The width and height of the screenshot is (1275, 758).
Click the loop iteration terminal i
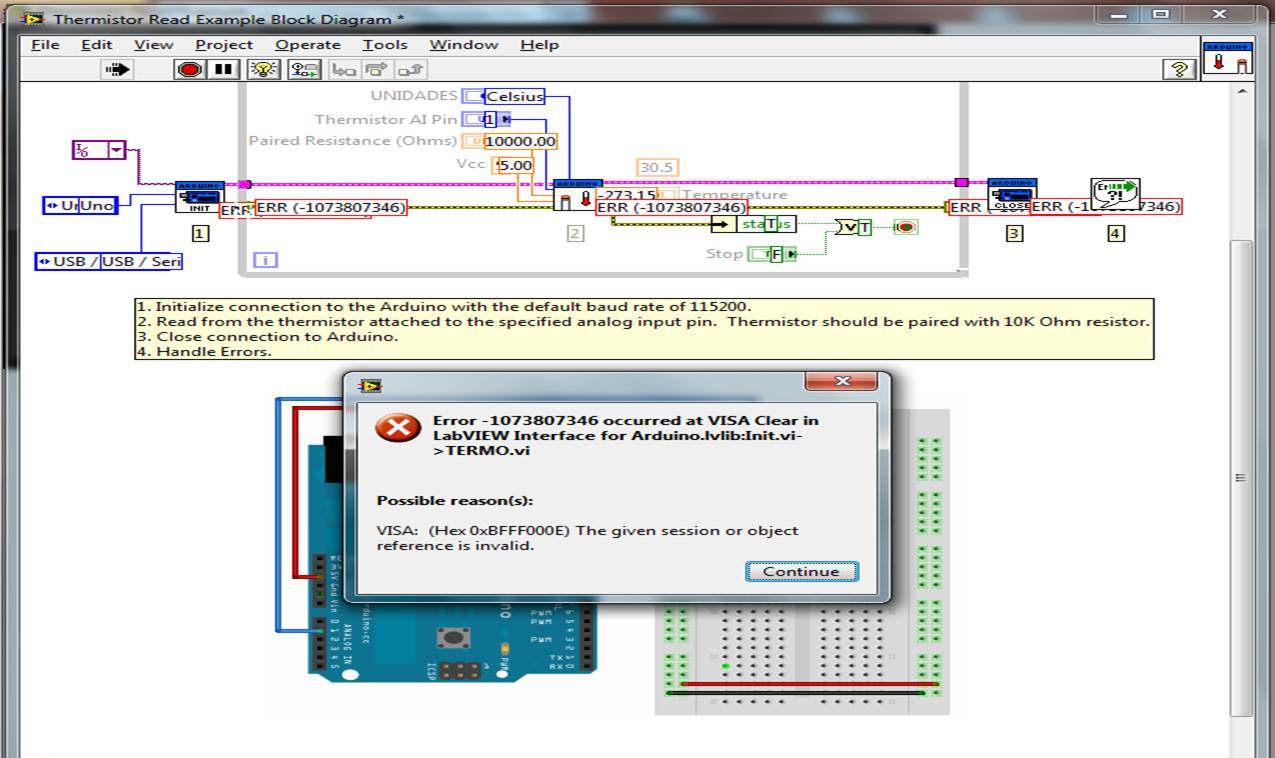(x=266, y=260)
